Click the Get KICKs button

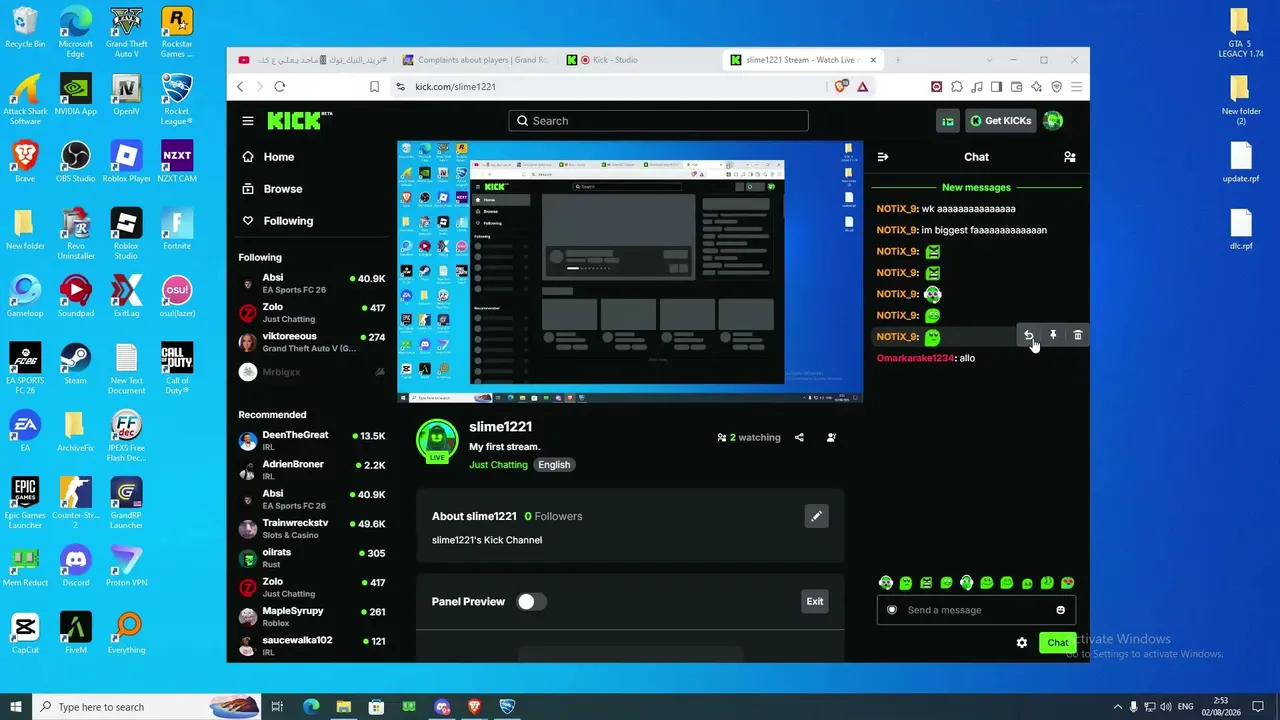pos(1000,121)
